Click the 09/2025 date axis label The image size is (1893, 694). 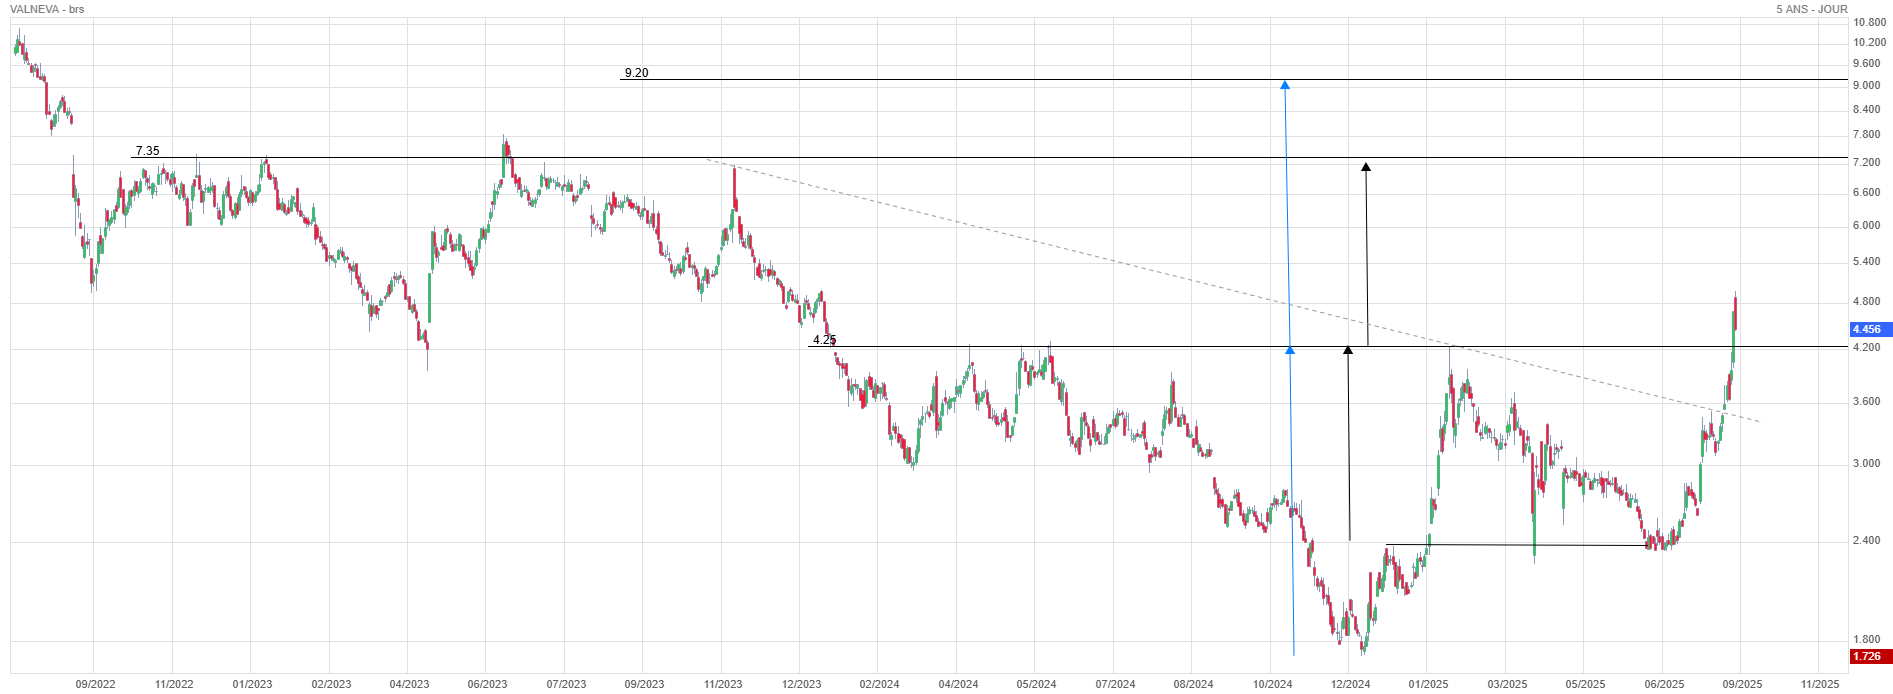click(x=1741, y=684)
